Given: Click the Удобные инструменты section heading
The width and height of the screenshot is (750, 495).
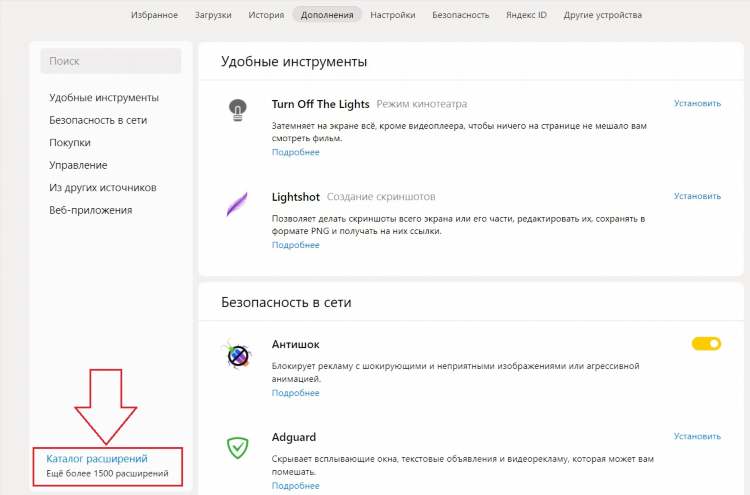Looking at the screenshot, I should click(x=294, y=62).
